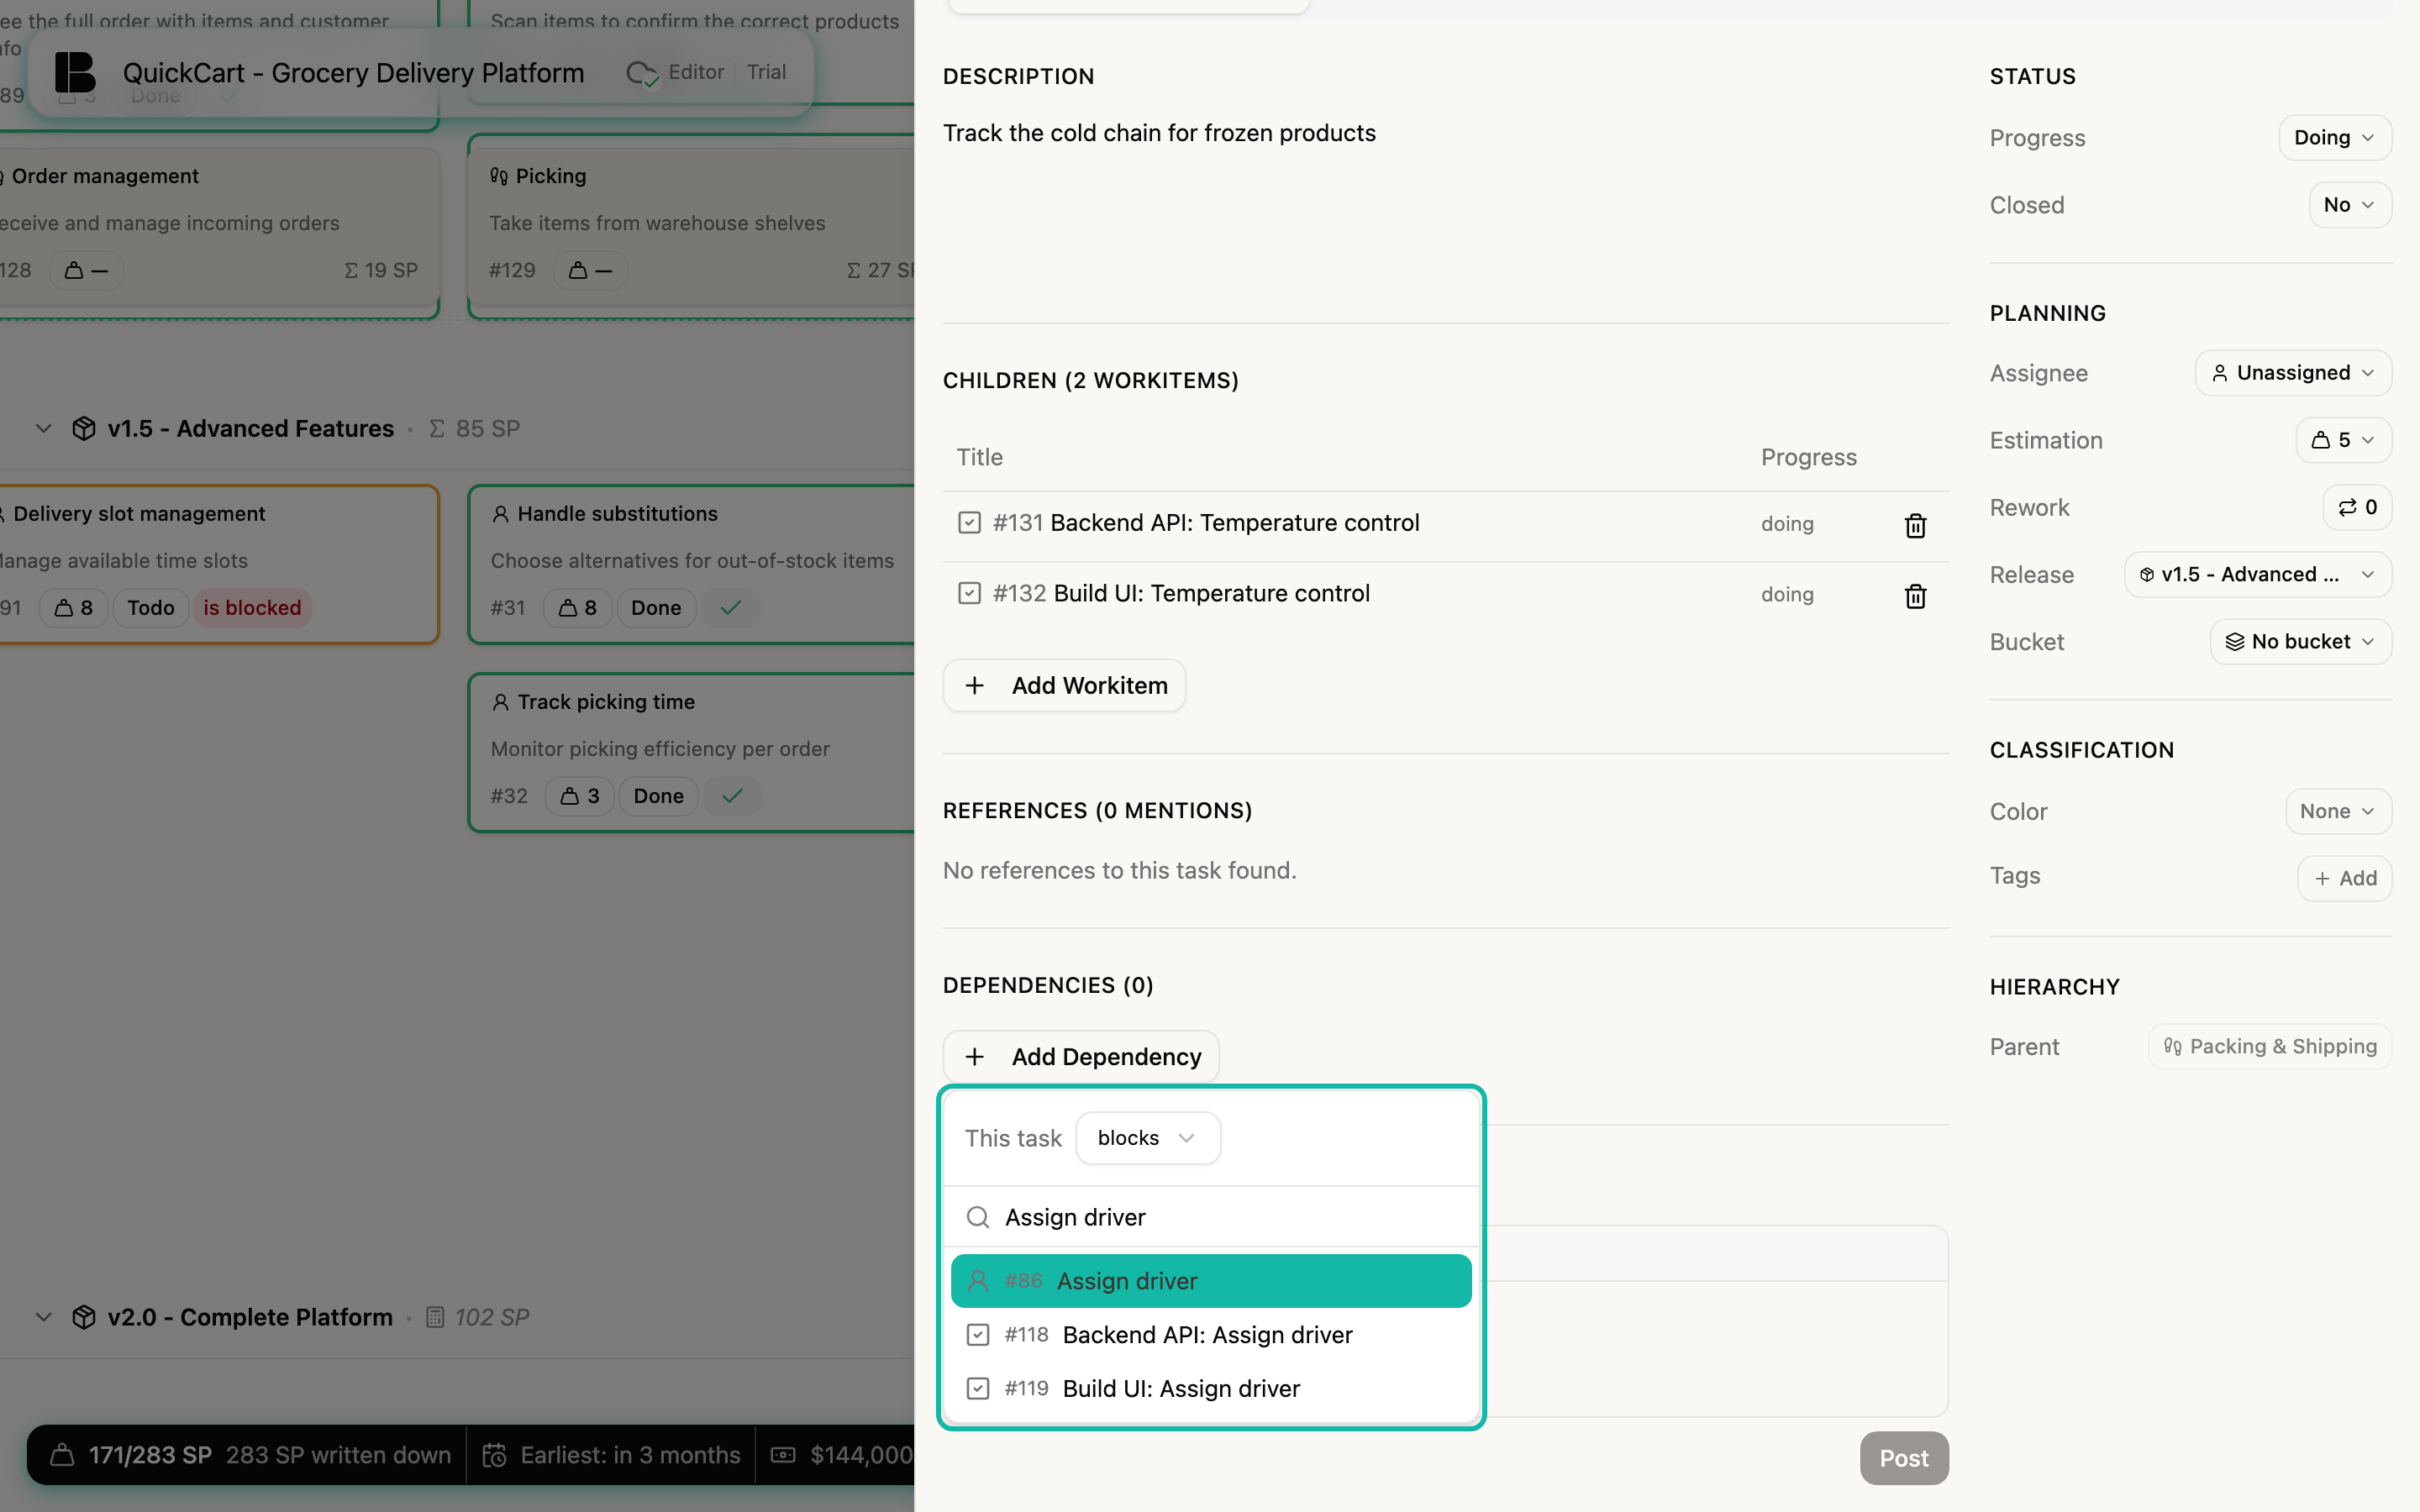Open the Assignee dropdown showing Unassigned

(2293, 372)
